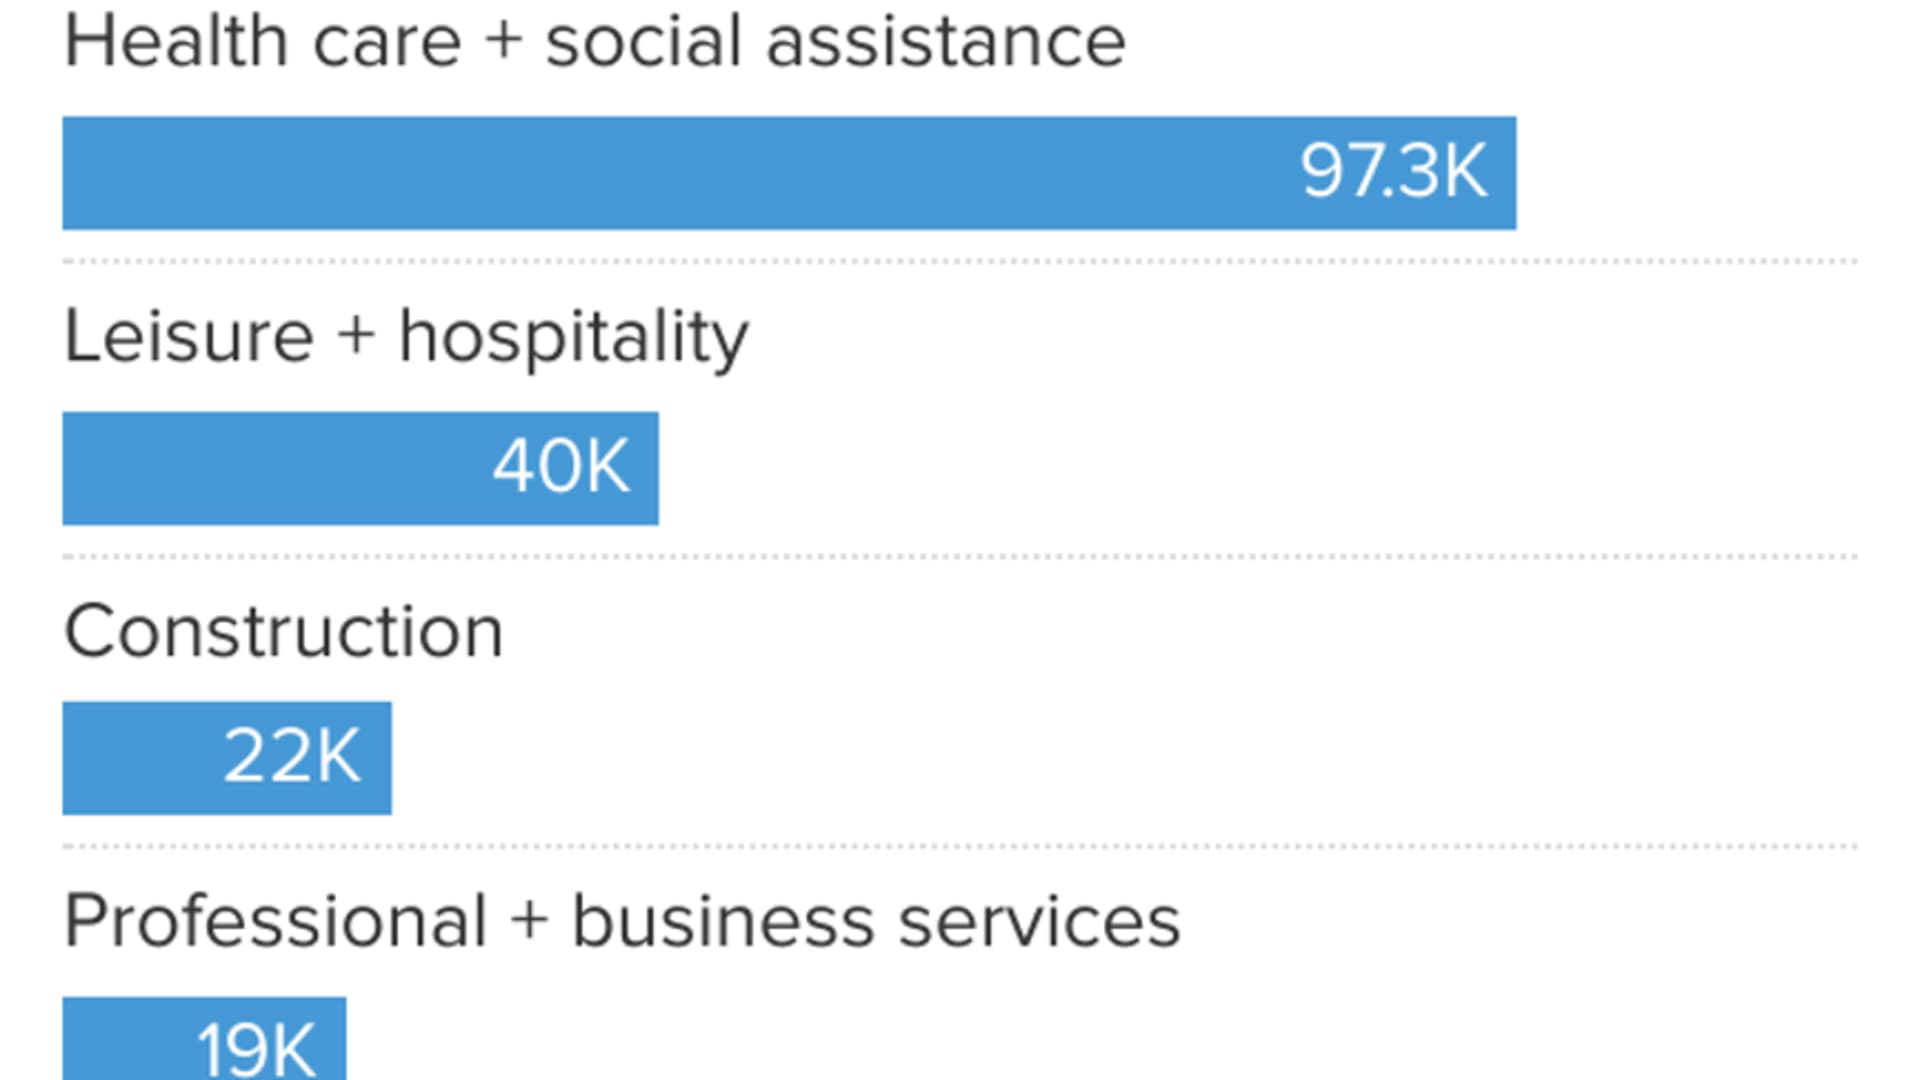Screen dimensions: 1920x1080
Task: Click the word "assistance" in the top label
Action: pyautogui.click(x=945, y=42)
